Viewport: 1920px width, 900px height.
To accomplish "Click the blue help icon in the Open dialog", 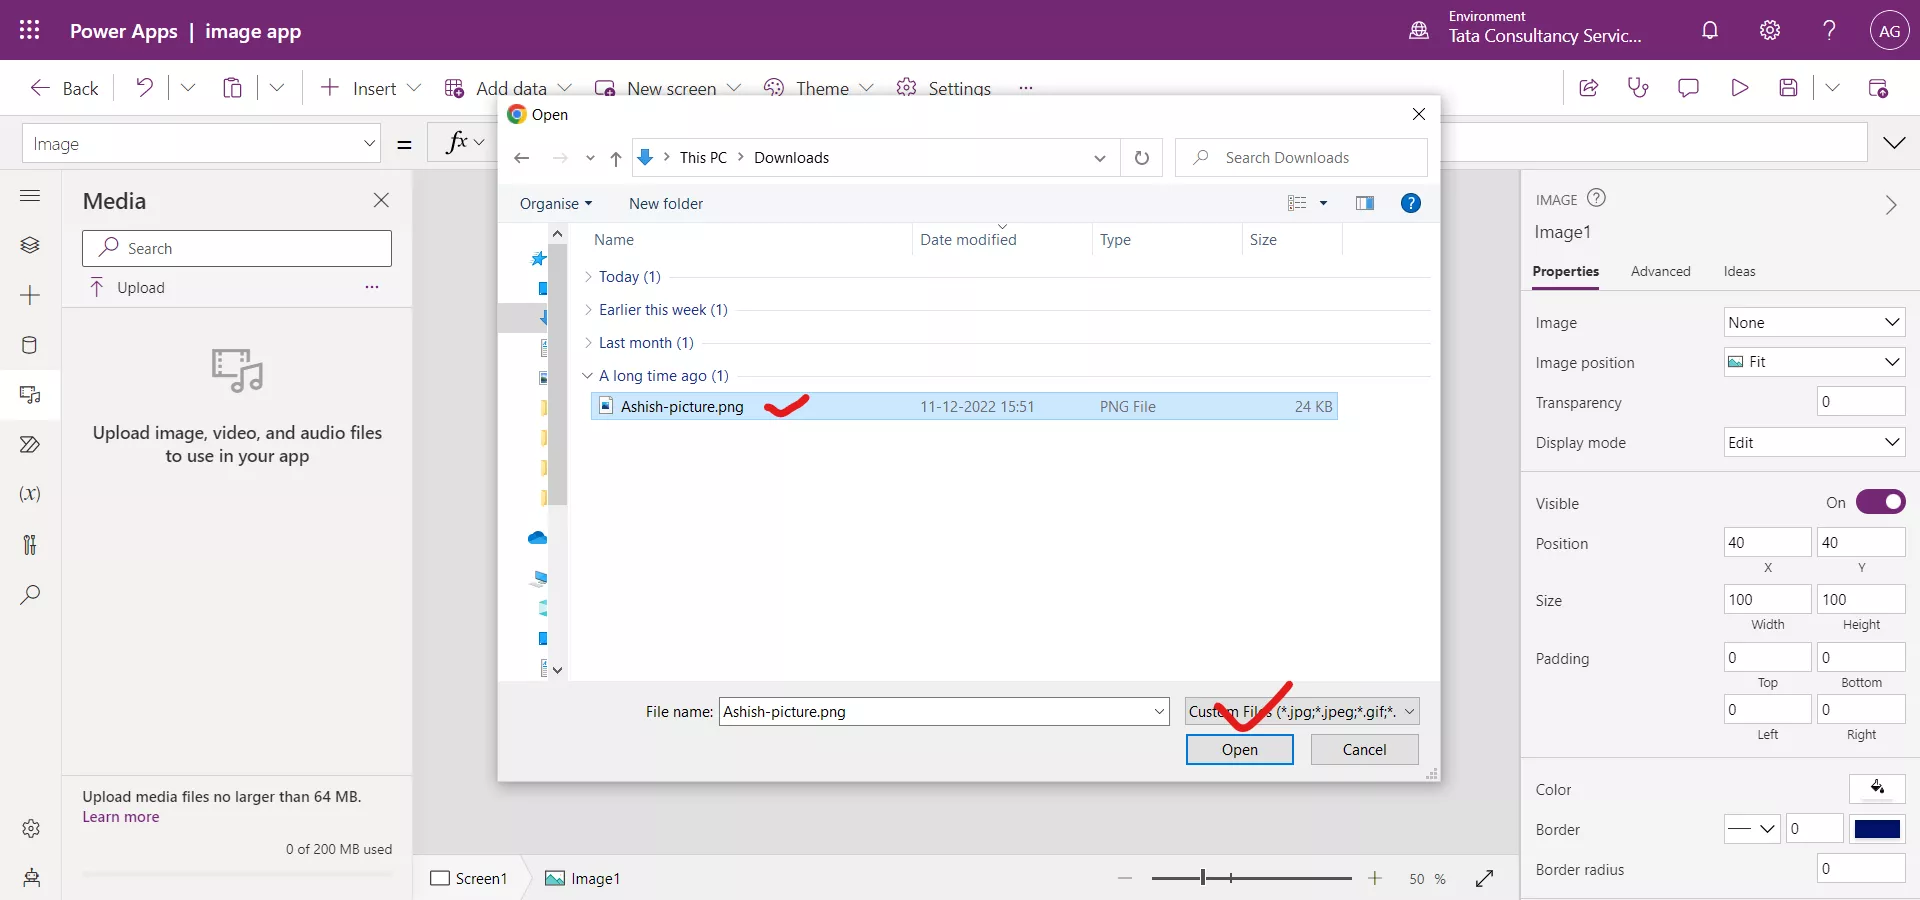I will tap(1411, 203).
